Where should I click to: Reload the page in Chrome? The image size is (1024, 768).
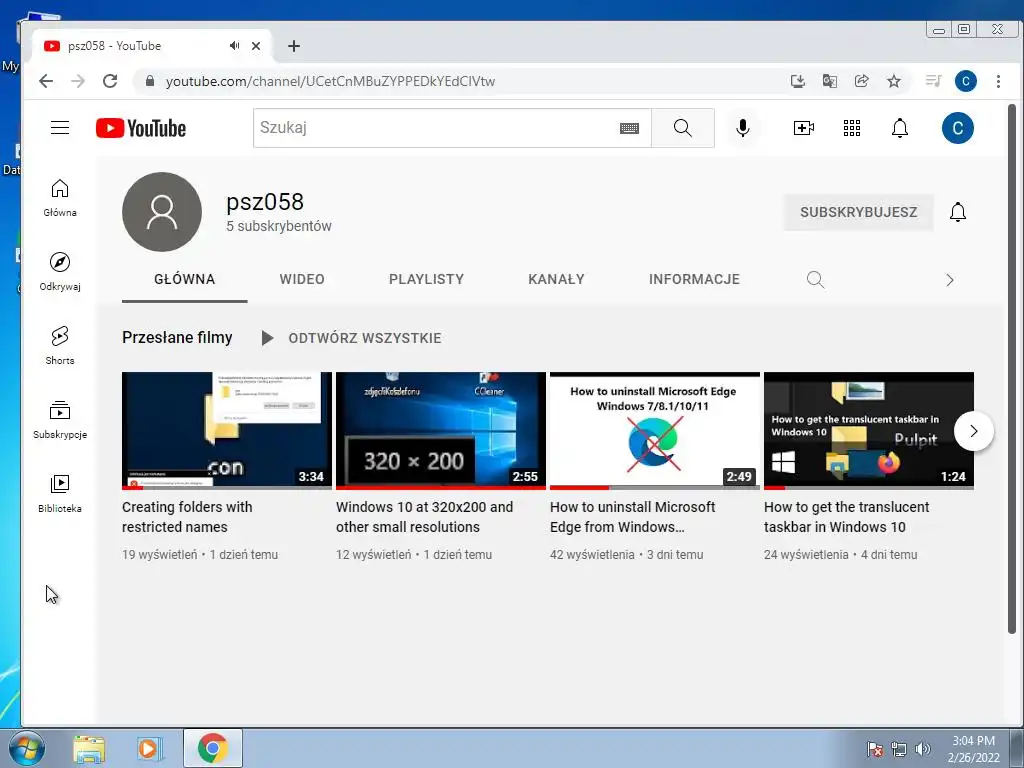coord(110,81)
